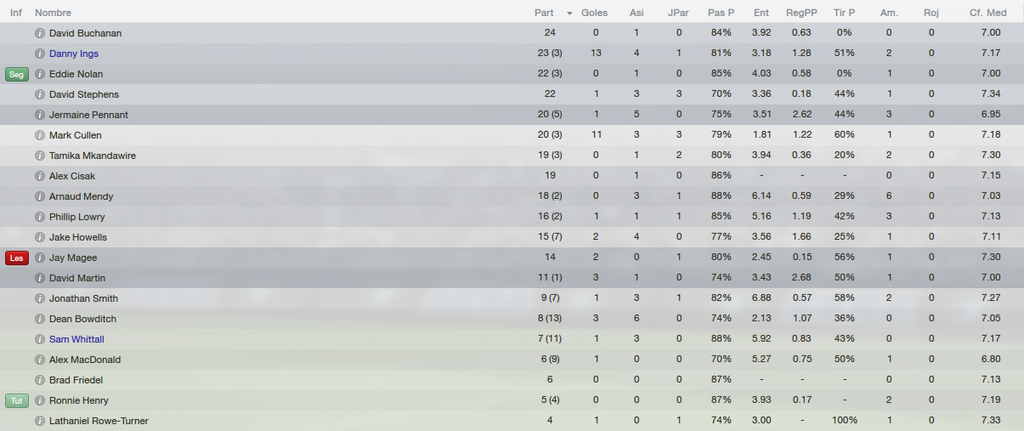The height and width of the screenshot is (431, 1024).
Task: Open info icon for Lathaniel Rowe-Turner
Action: tap(40, 421)
